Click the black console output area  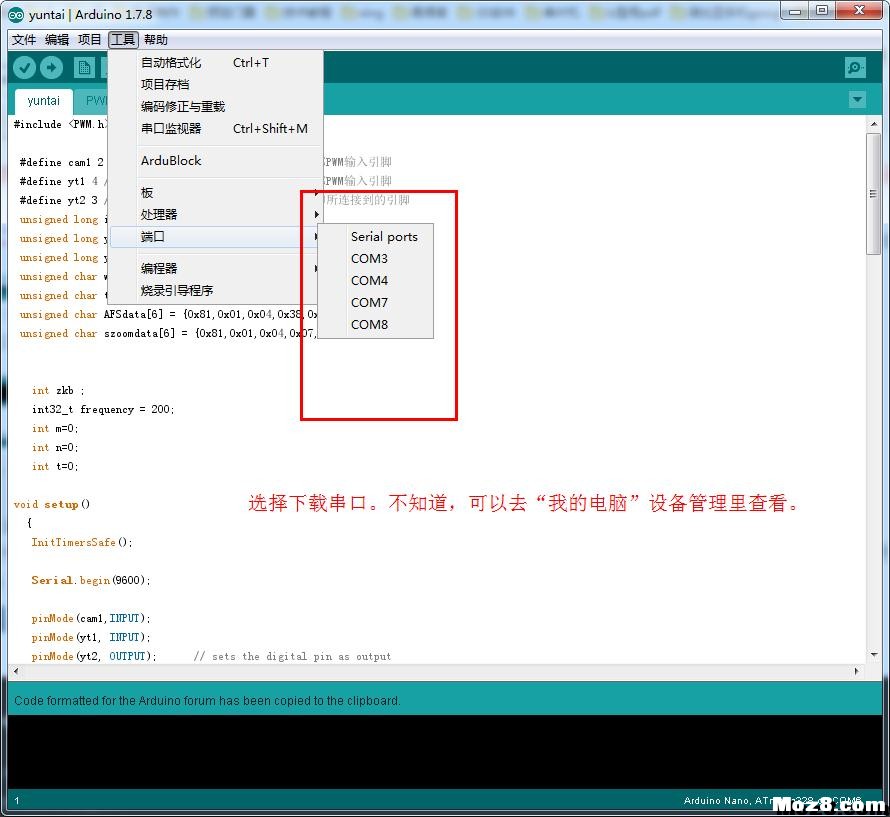tap(445, 752)
